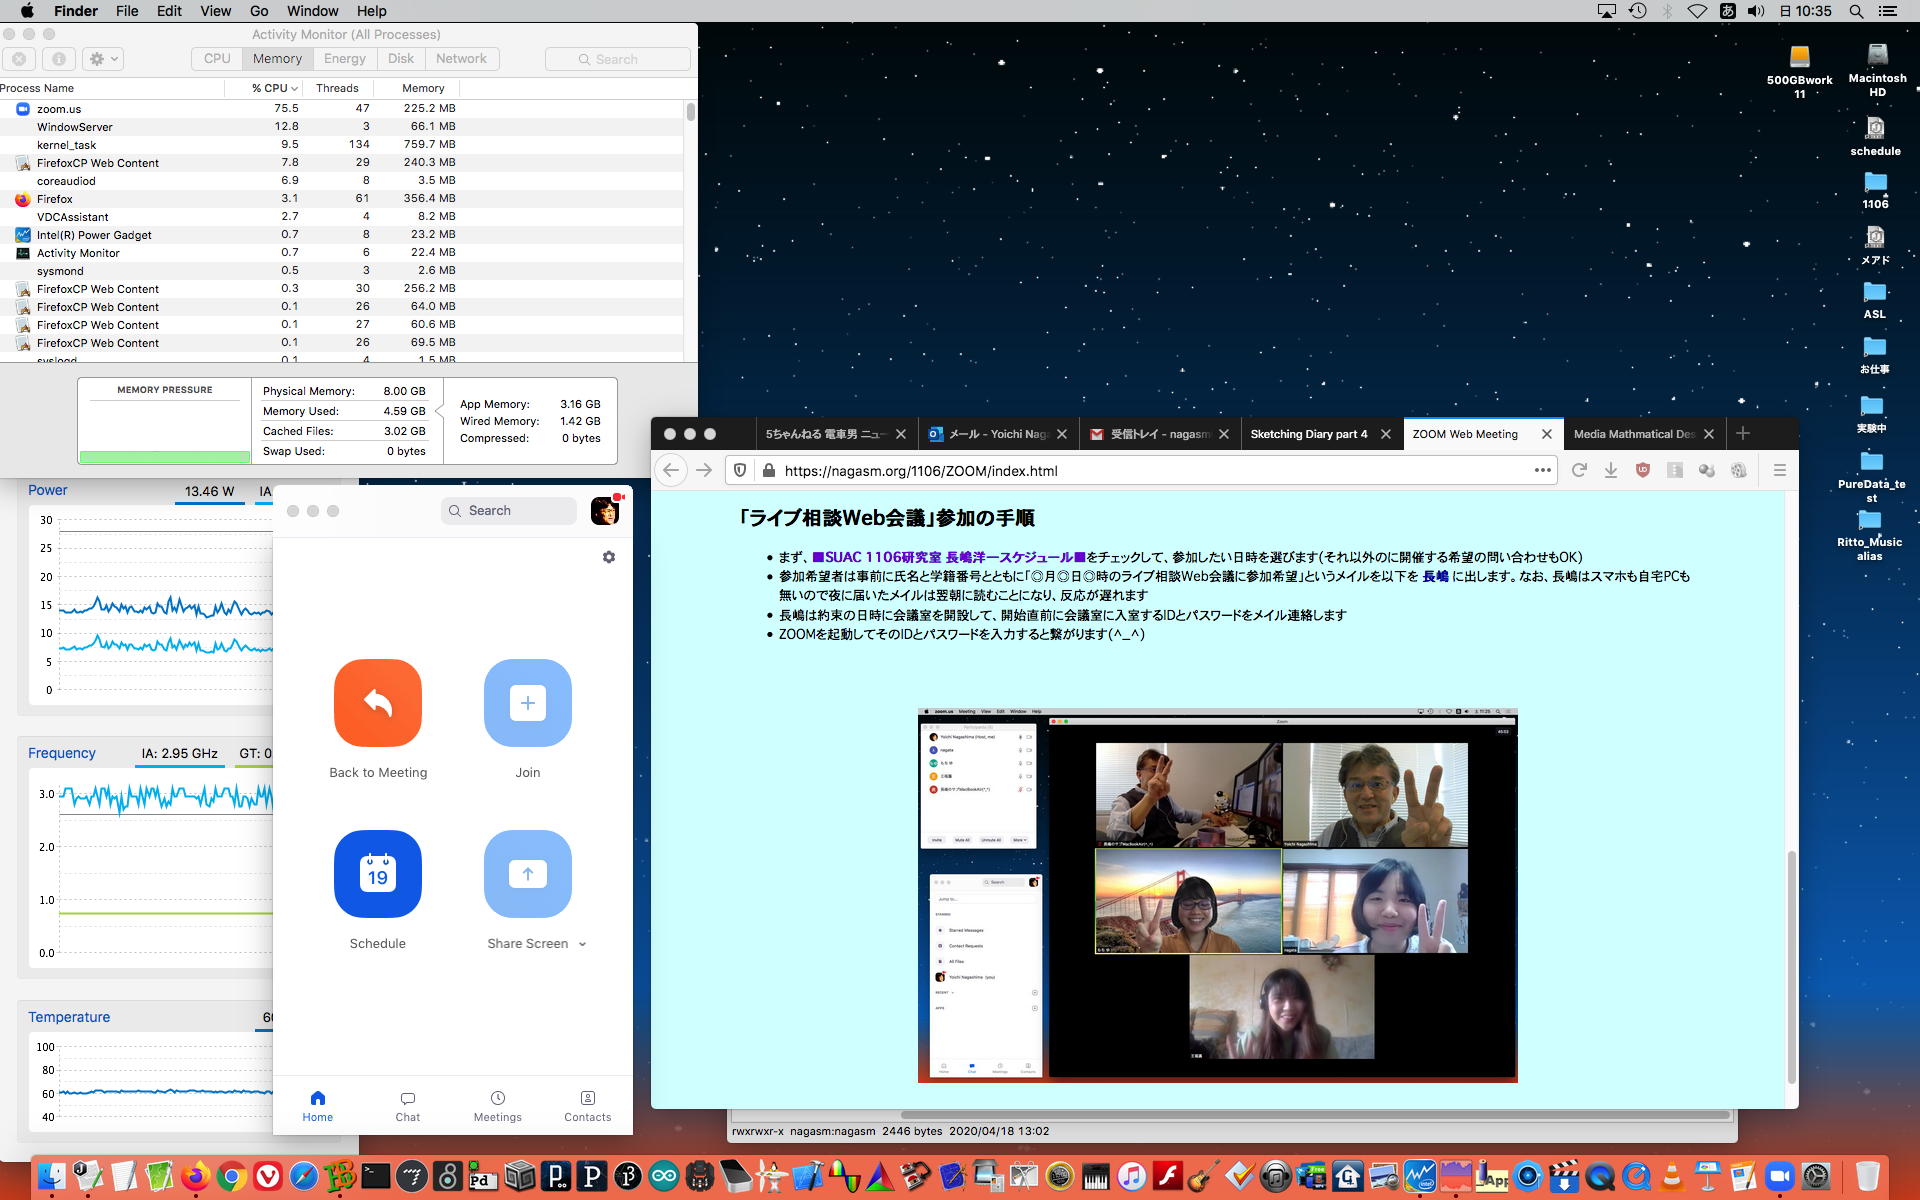This screenshot has width=1920, height=1200.
Task: Open the SUAC 1106 schedule link
Action: point(948,557)
